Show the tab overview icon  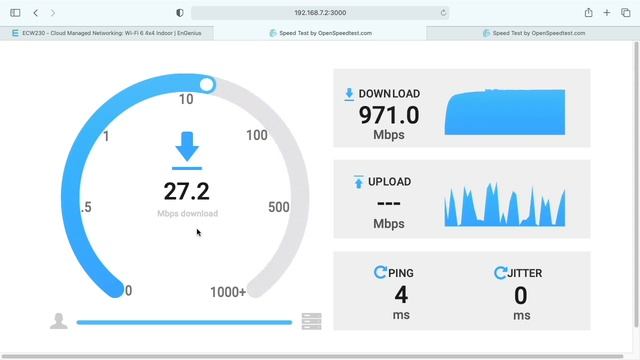626,13
